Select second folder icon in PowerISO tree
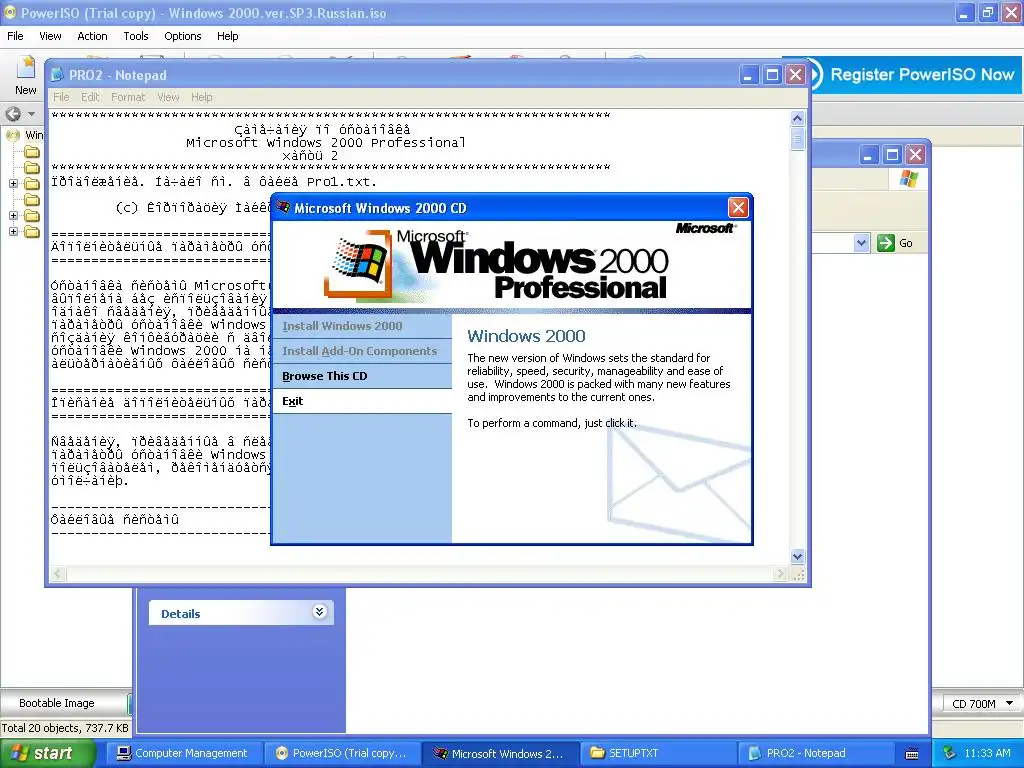Viewport: 1024px width, 768px height. [32, 168]
